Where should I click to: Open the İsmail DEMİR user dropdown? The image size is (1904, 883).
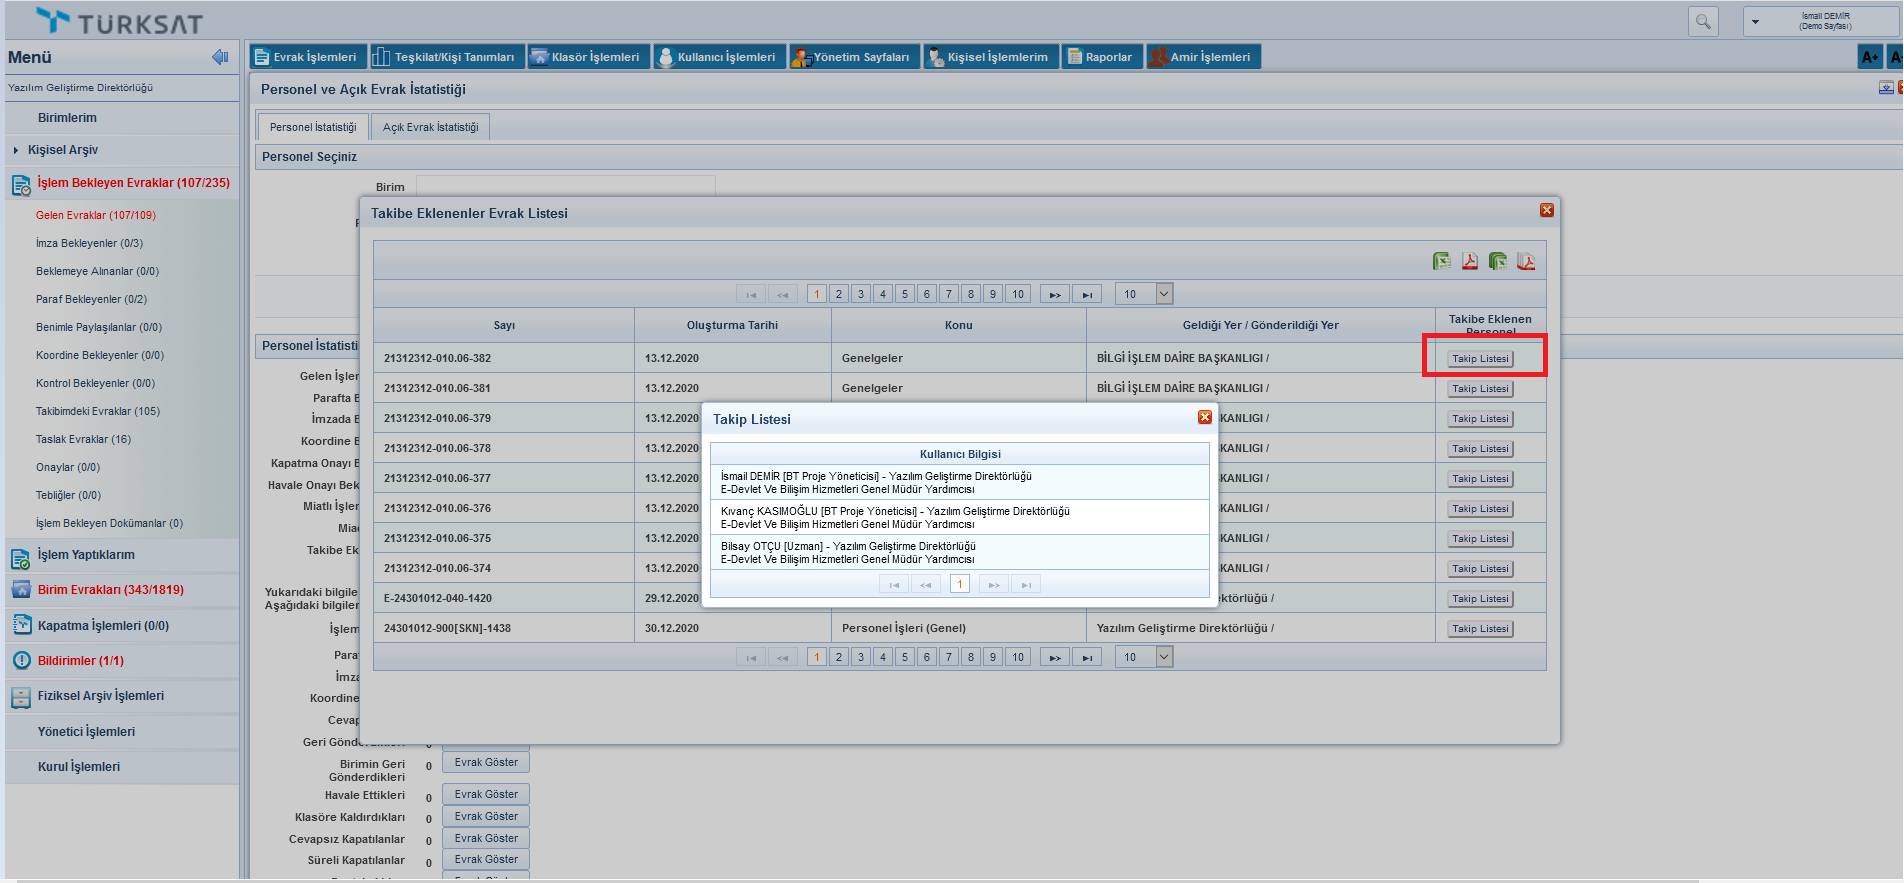(1755, 21)
